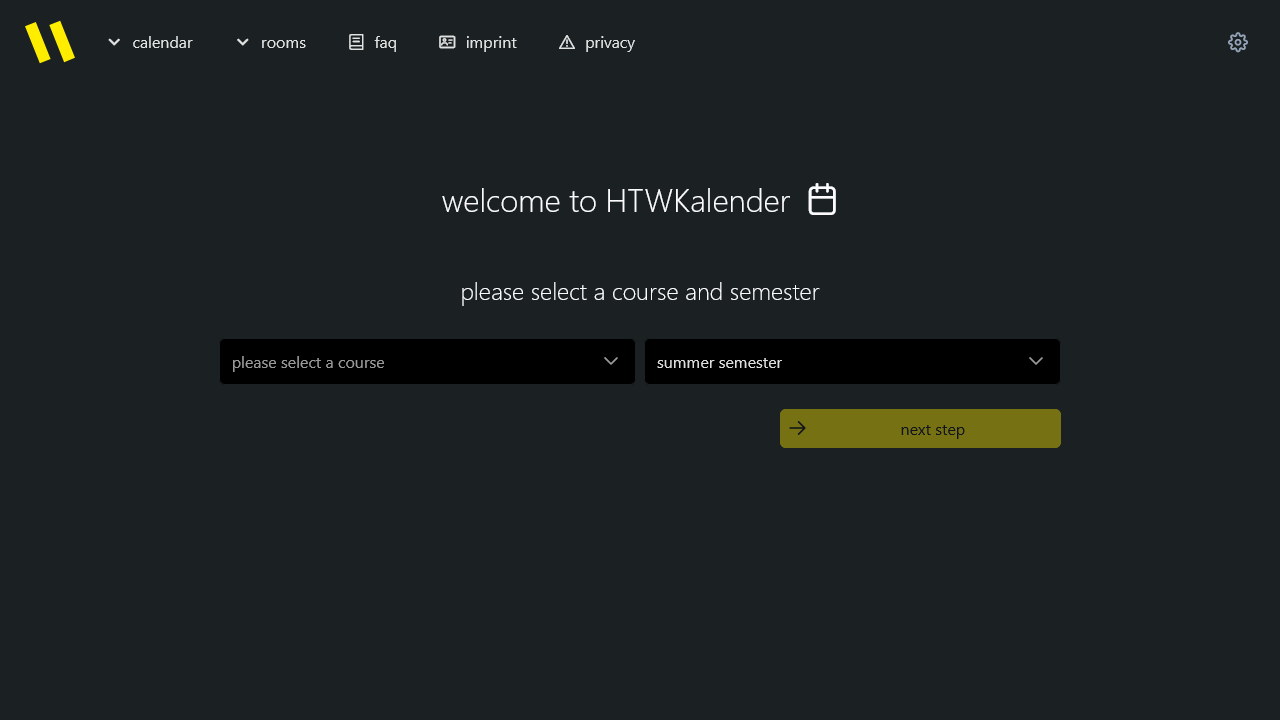Click the book icon beside faq
This screenshot has width=1280, height=720.
coord(356,42)
